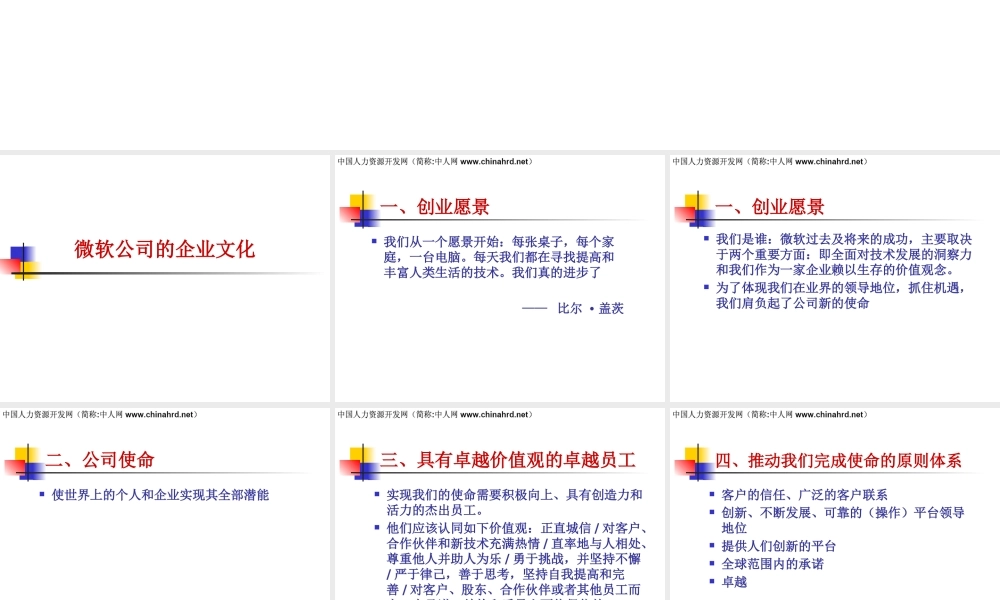
Task: Click the signature 比尔·盖茨
Action: point(590,309)
